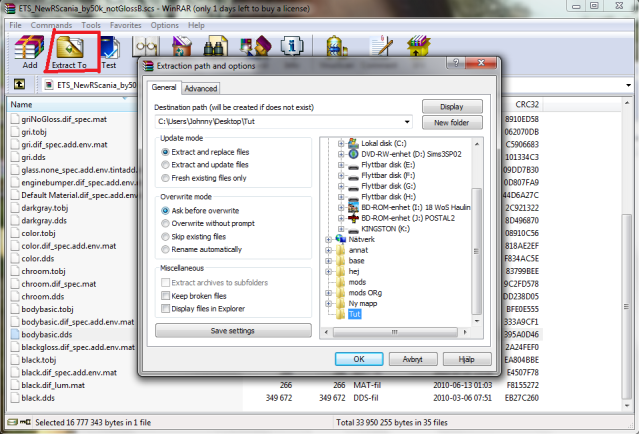Click the View glasses toolbar icon
The width and height of the screenshot is (639, 434).
[145, 47]
